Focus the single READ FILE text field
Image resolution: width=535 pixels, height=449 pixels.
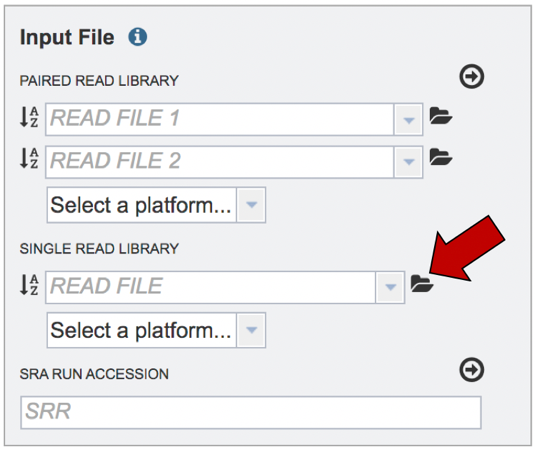coord(211,287)
